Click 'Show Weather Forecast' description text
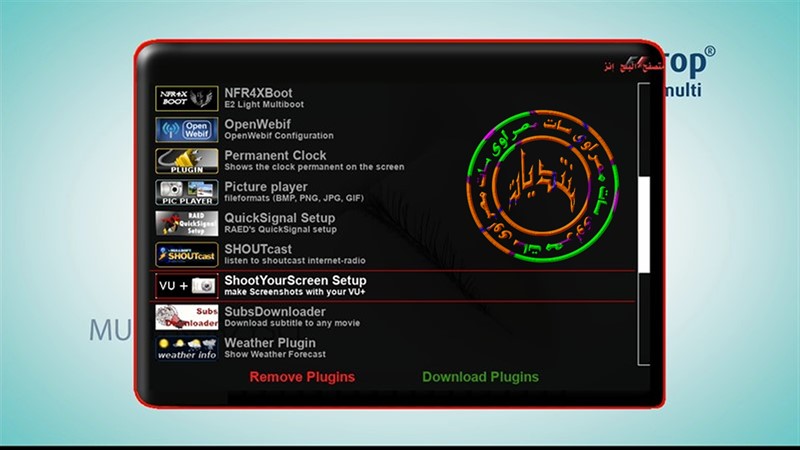This screenshot has height=450, width=800. click(x=275, y=354)
